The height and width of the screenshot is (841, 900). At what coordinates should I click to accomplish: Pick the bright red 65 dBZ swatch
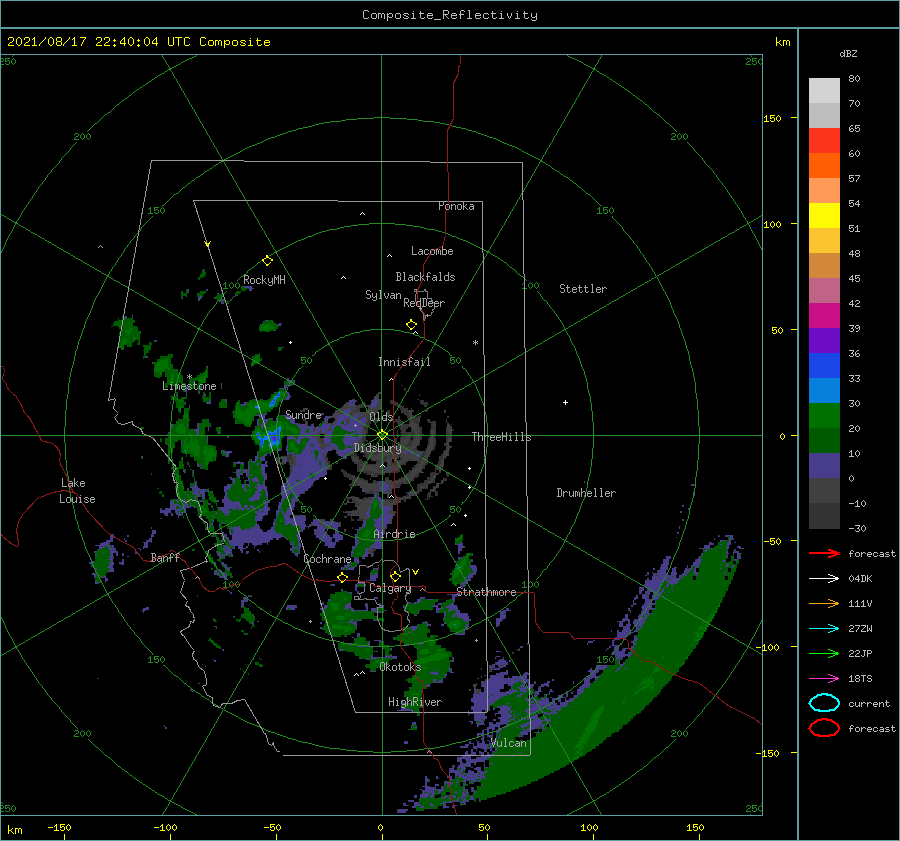click(x=824, y=141)
